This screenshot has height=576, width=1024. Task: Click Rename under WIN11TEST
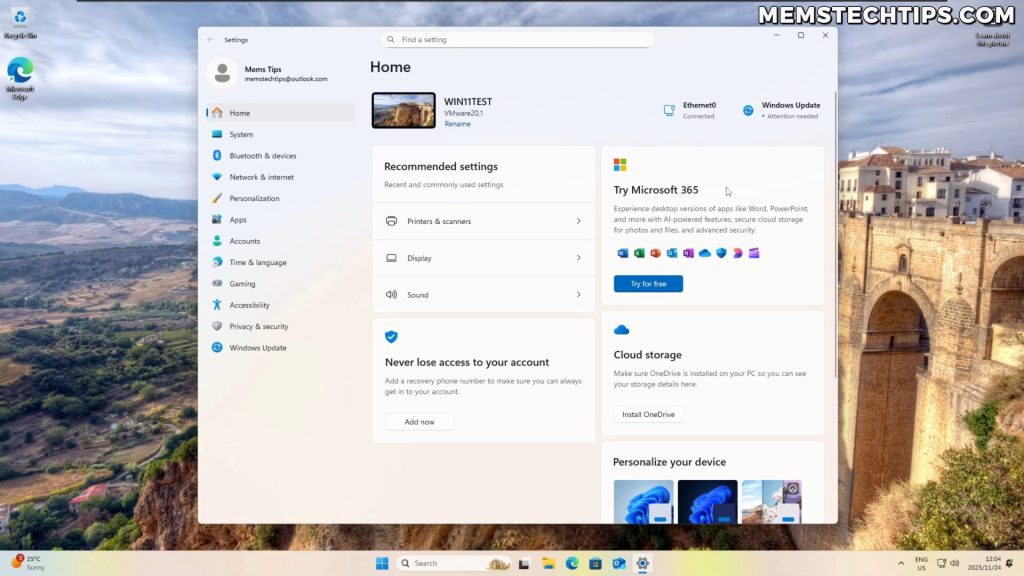[458, 123]
